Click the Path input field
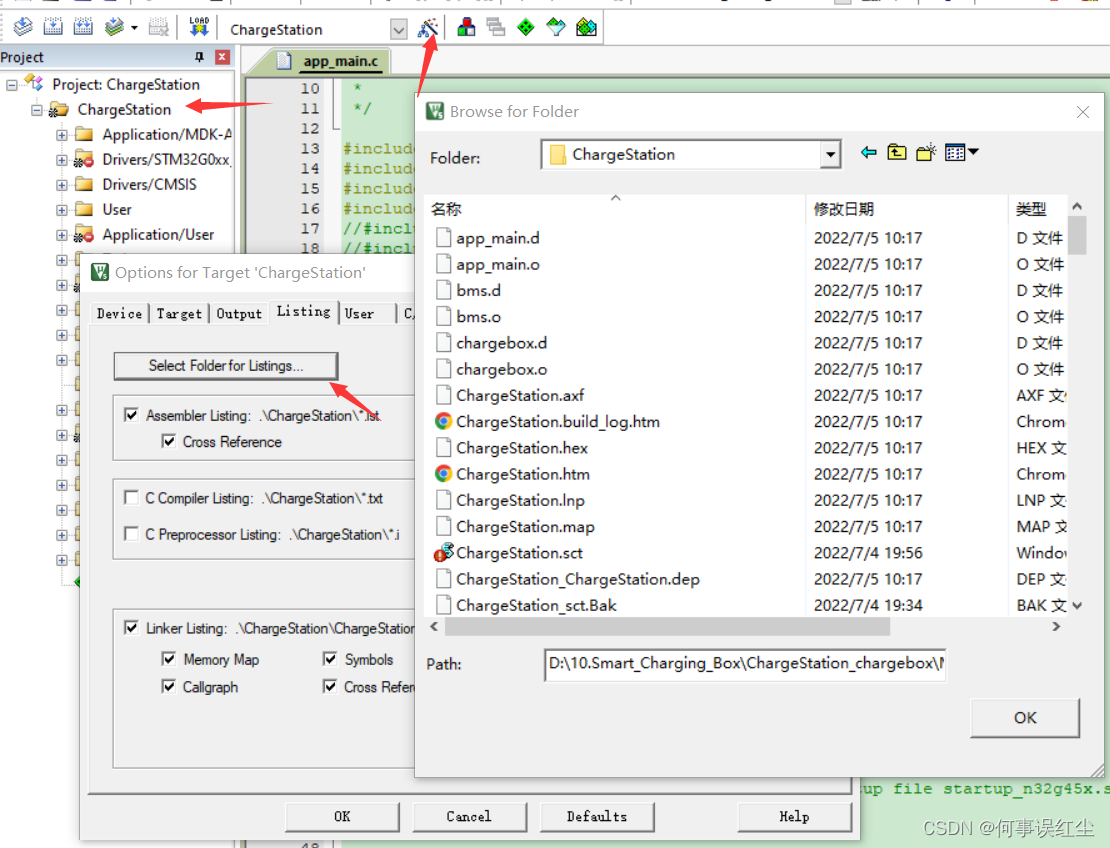This screenshot has width=1110, height=848. pos(745,664)
